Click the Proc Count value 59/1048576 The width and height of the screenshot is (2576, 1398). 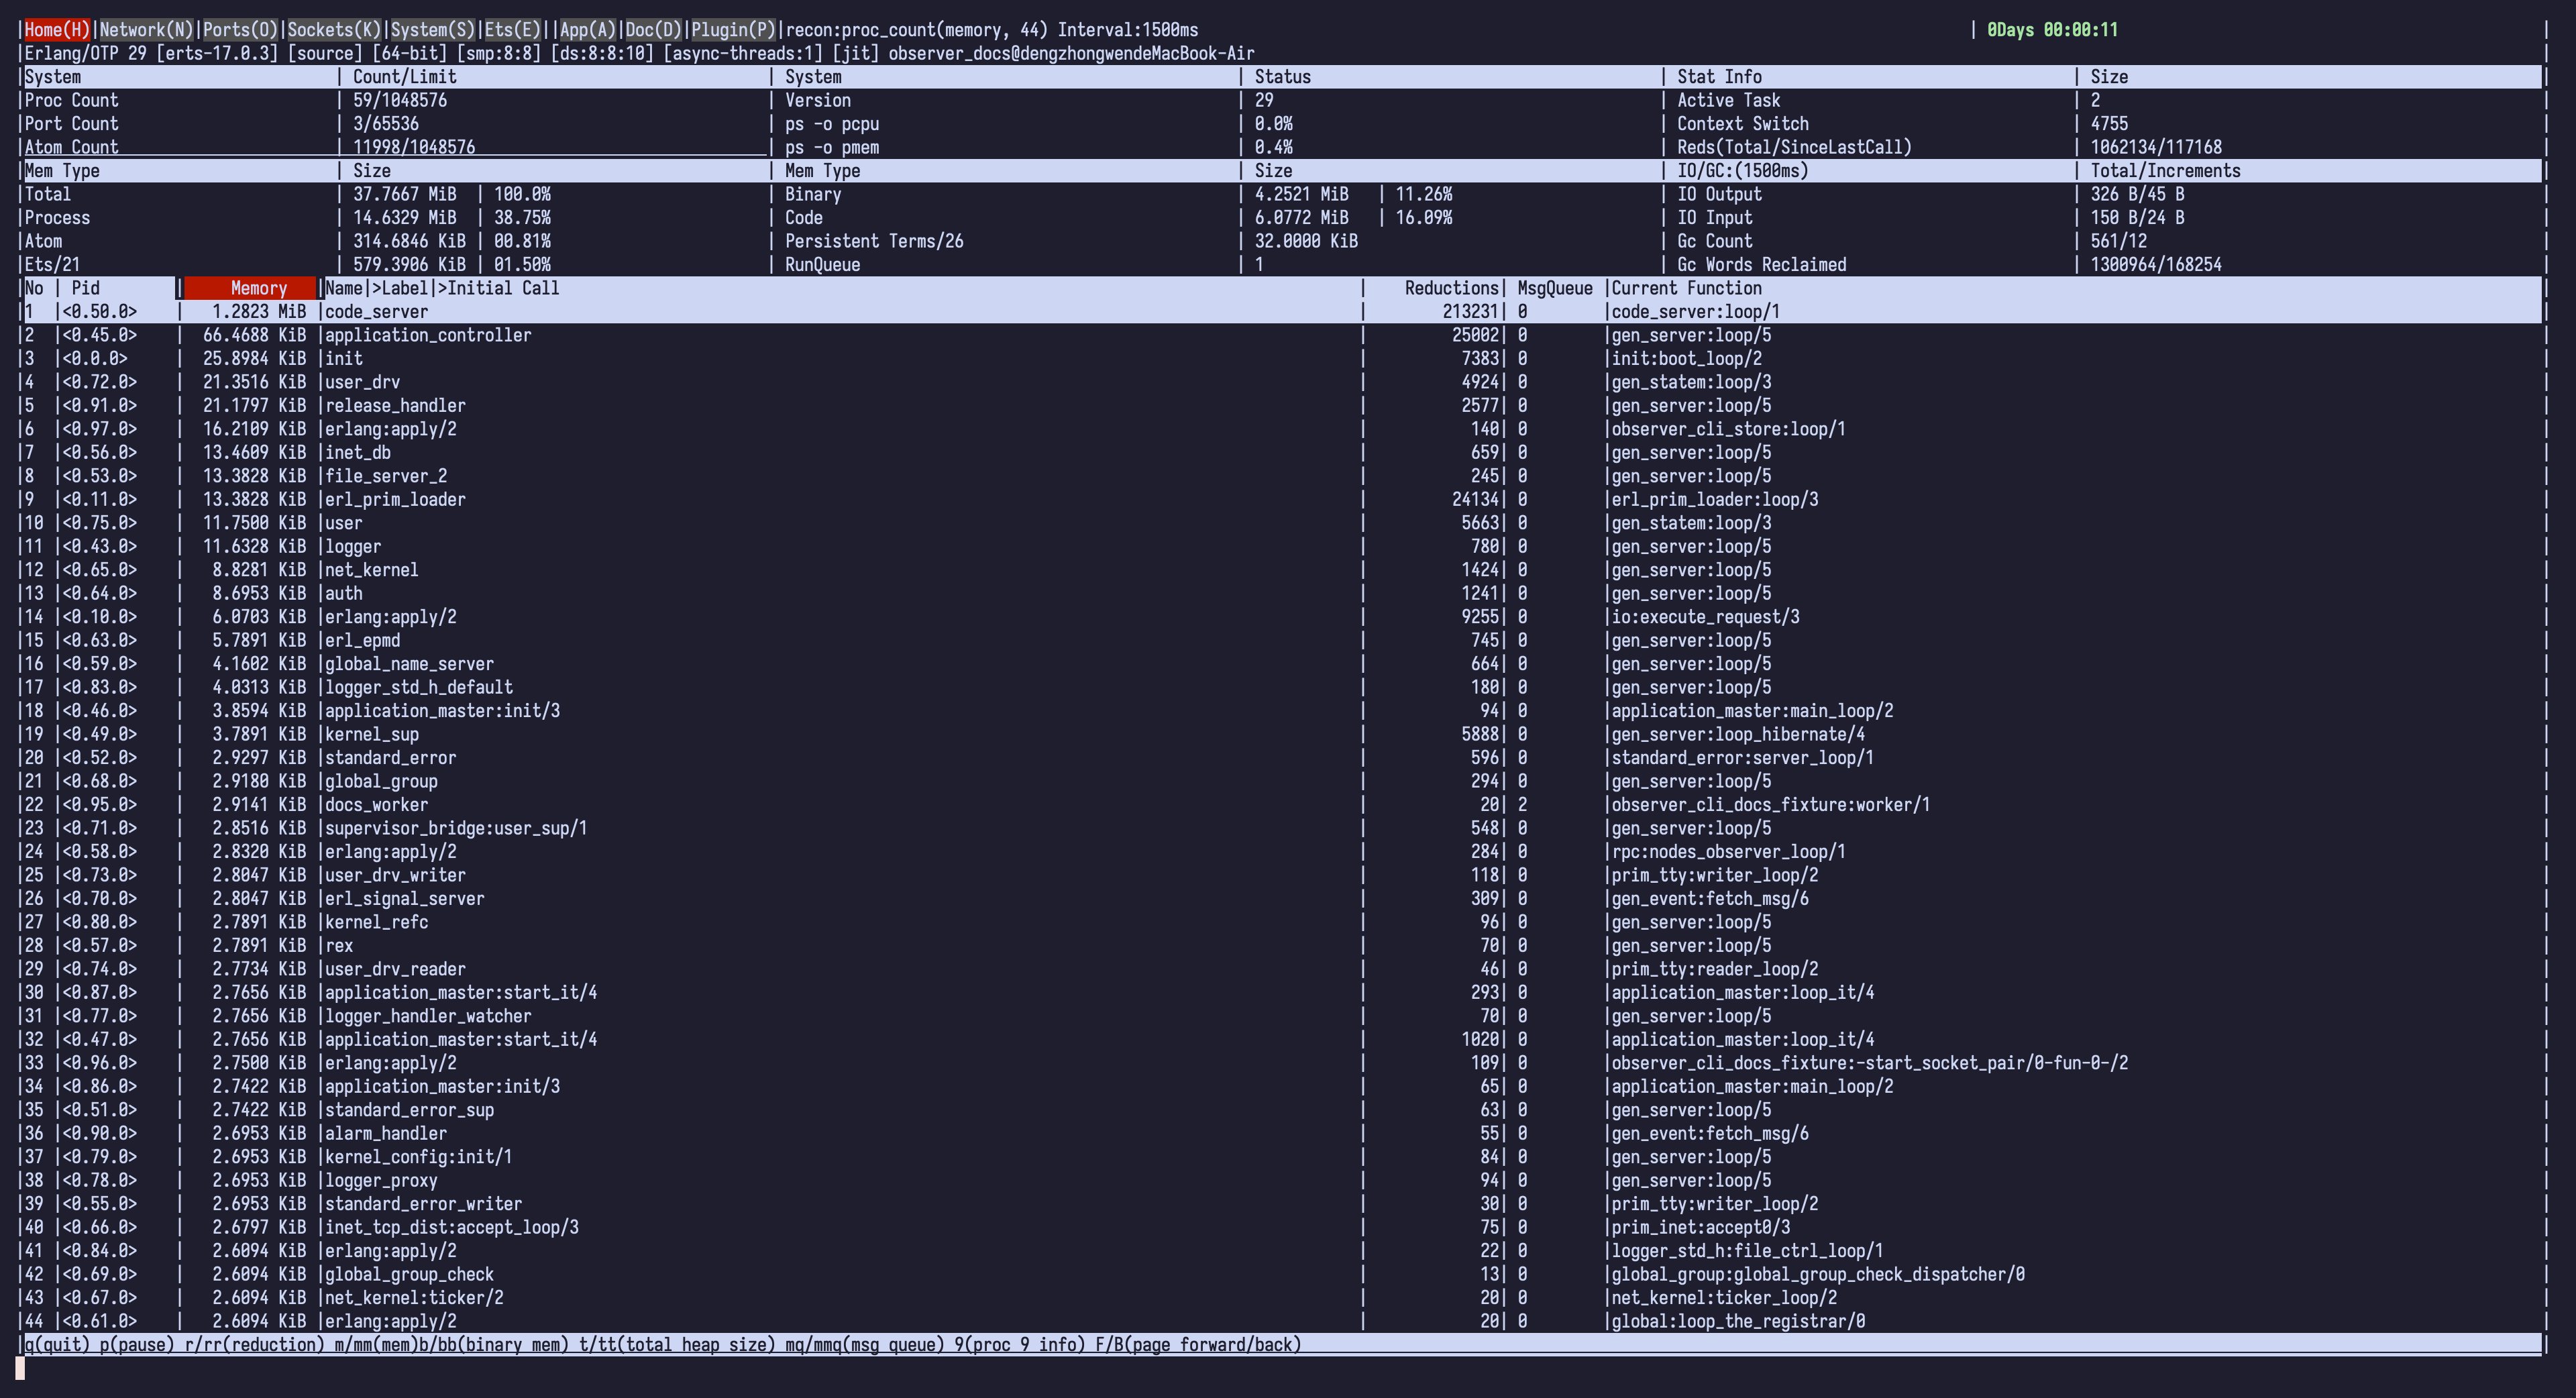[400, 101]
